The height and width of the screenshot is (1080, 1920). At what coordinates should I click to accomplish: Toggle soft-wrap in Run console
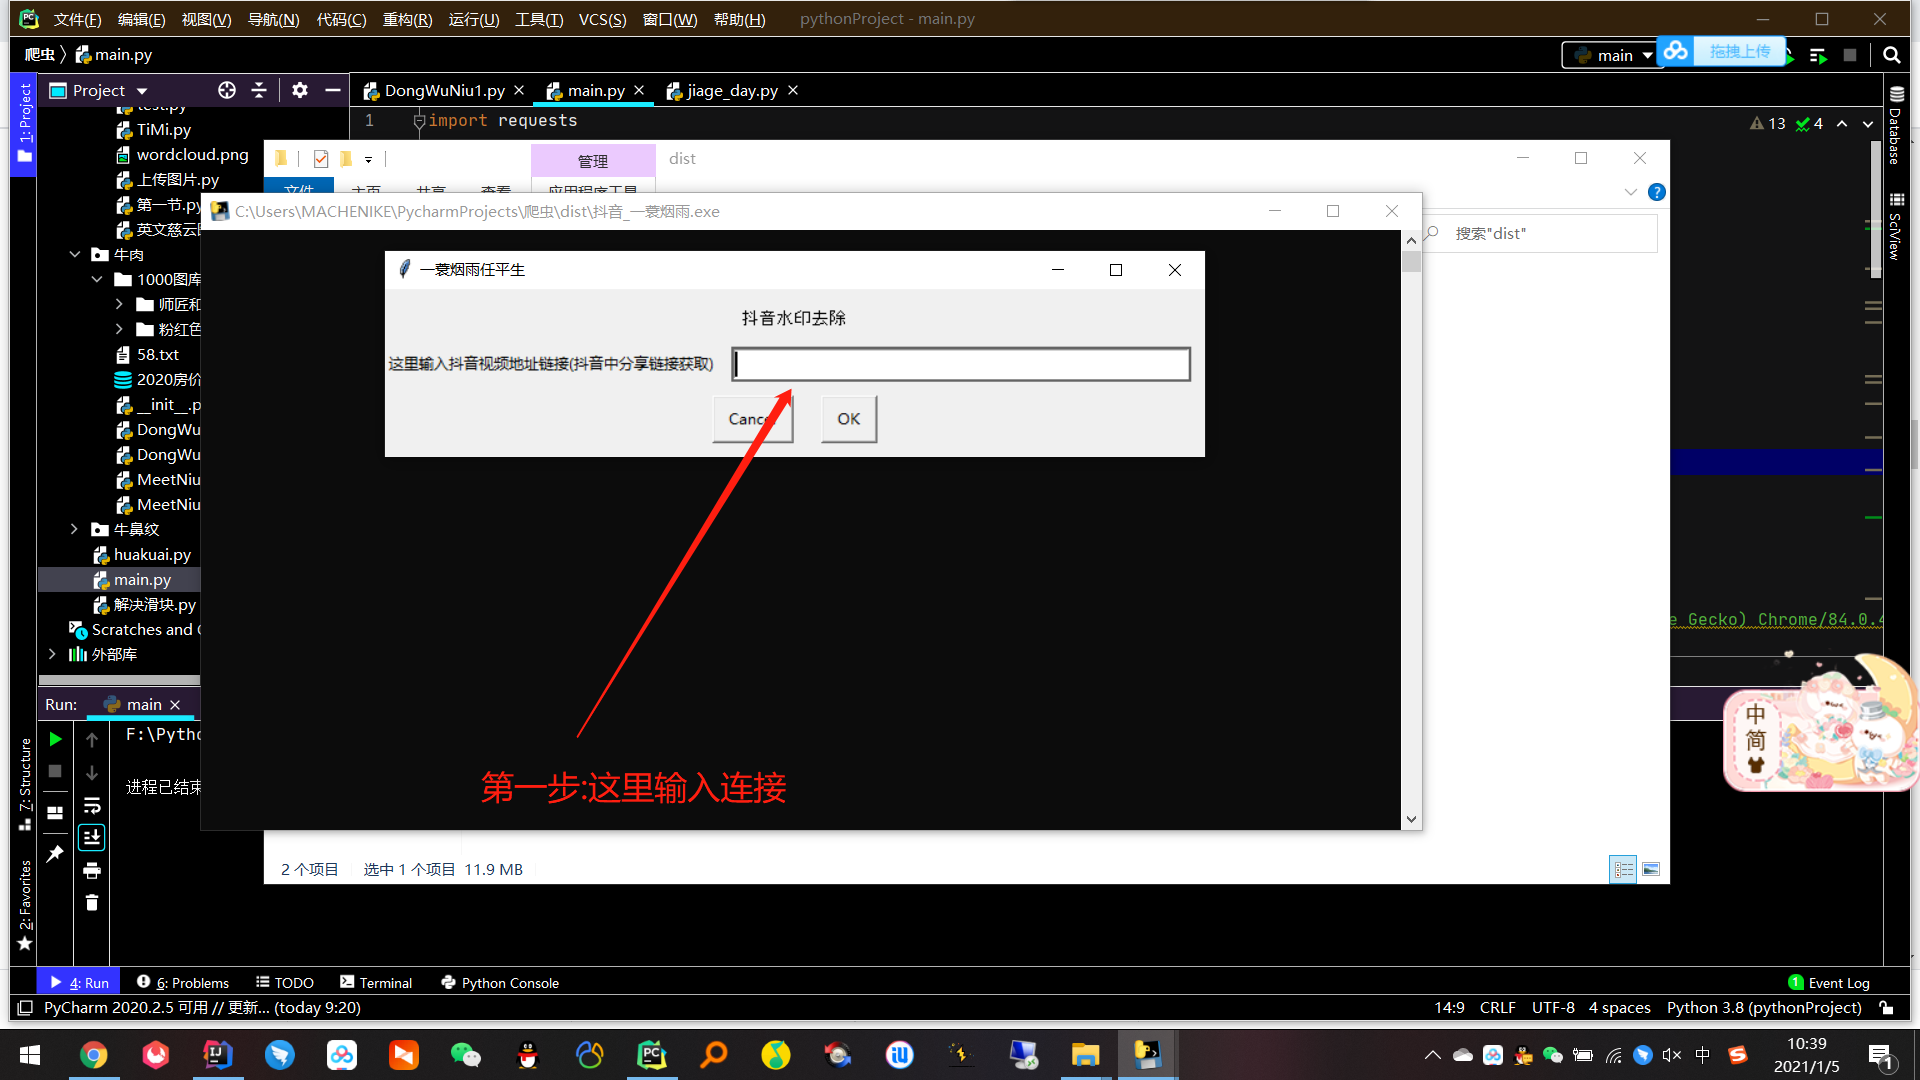click(x=92, y=805)
